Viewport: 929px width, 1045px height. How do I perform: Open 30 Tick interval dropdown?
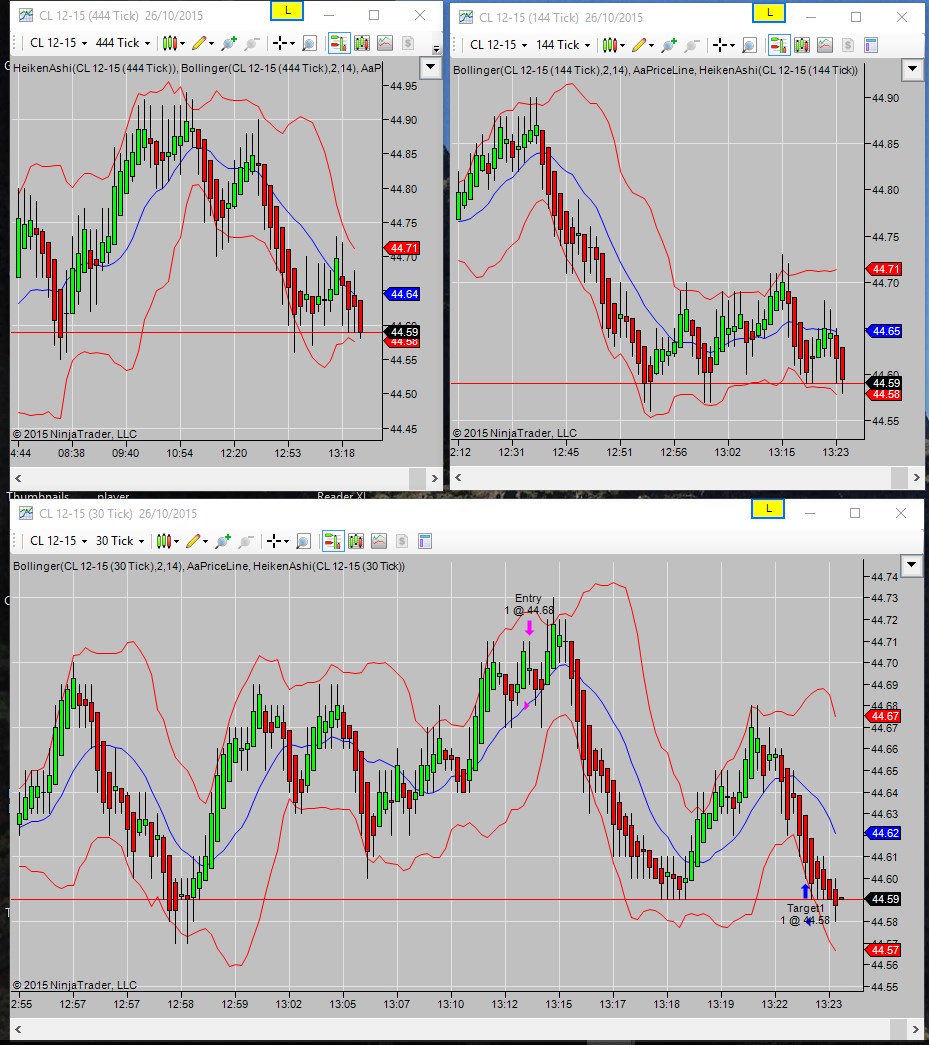(x=120, y=541)
